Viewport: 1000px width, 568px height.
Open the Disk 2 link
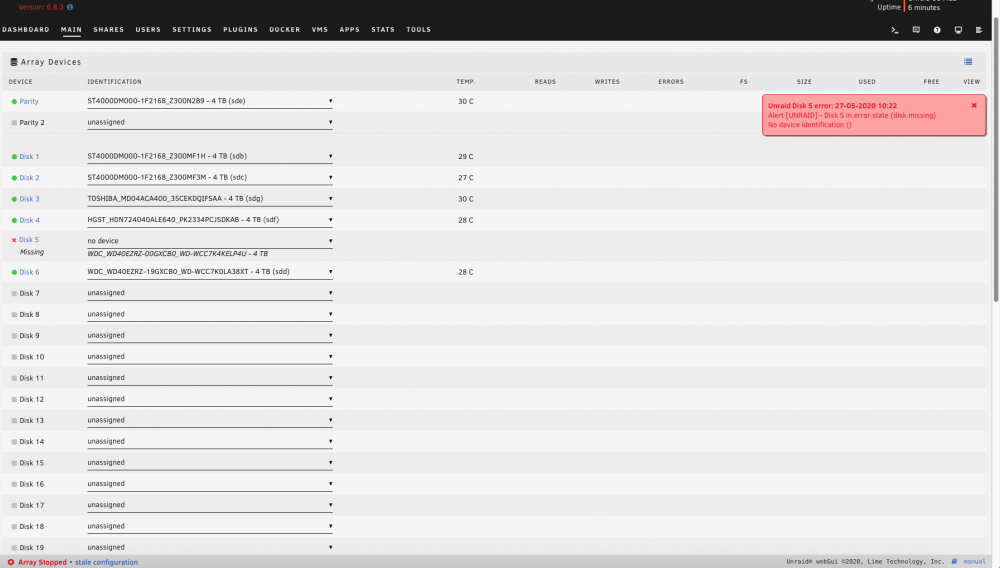pos(29,178)
